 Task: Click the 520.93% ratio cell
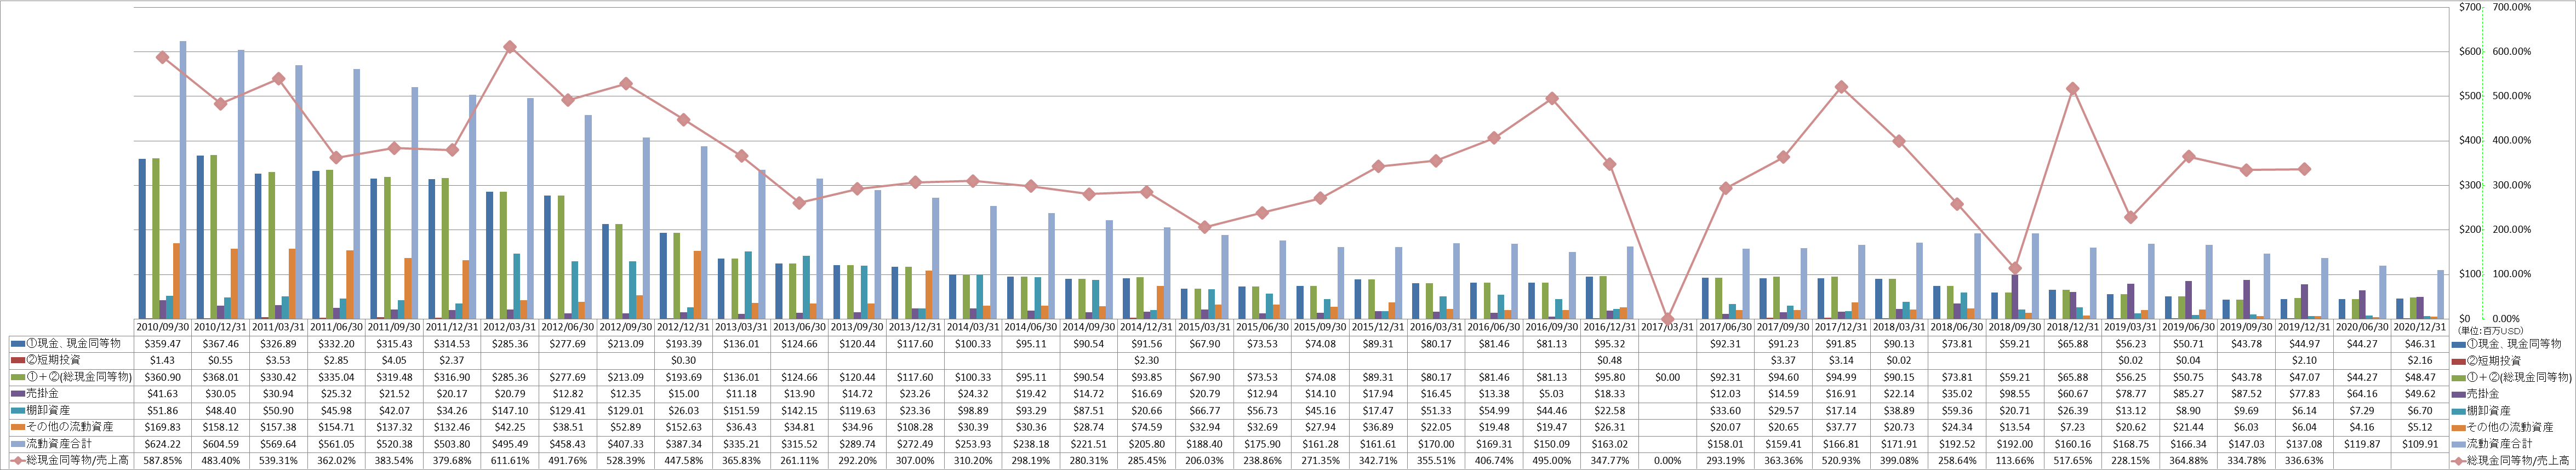pos(1841,461)
